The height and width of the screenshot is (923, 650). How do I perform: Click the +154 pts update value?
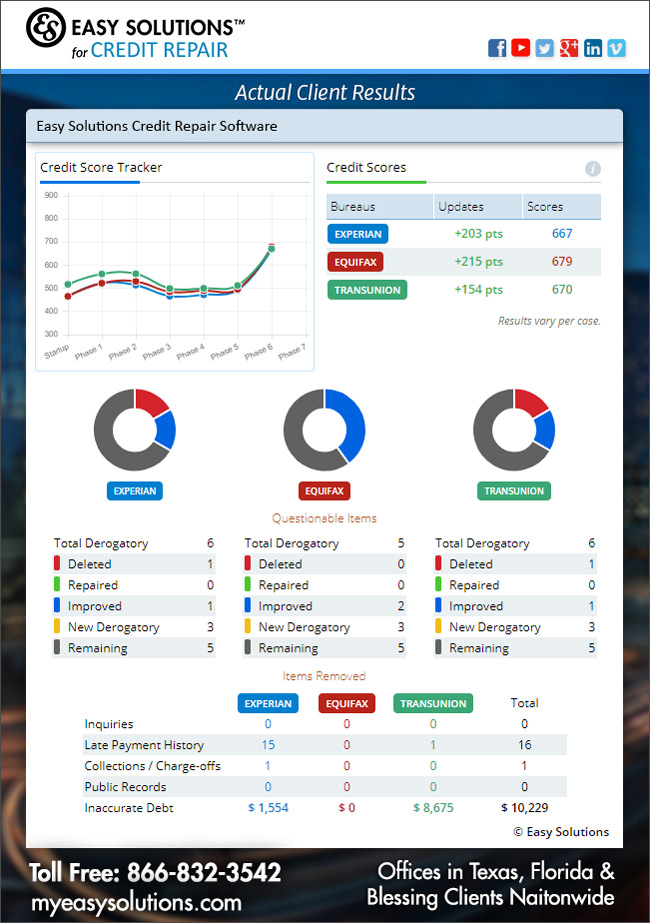point(478,290)
